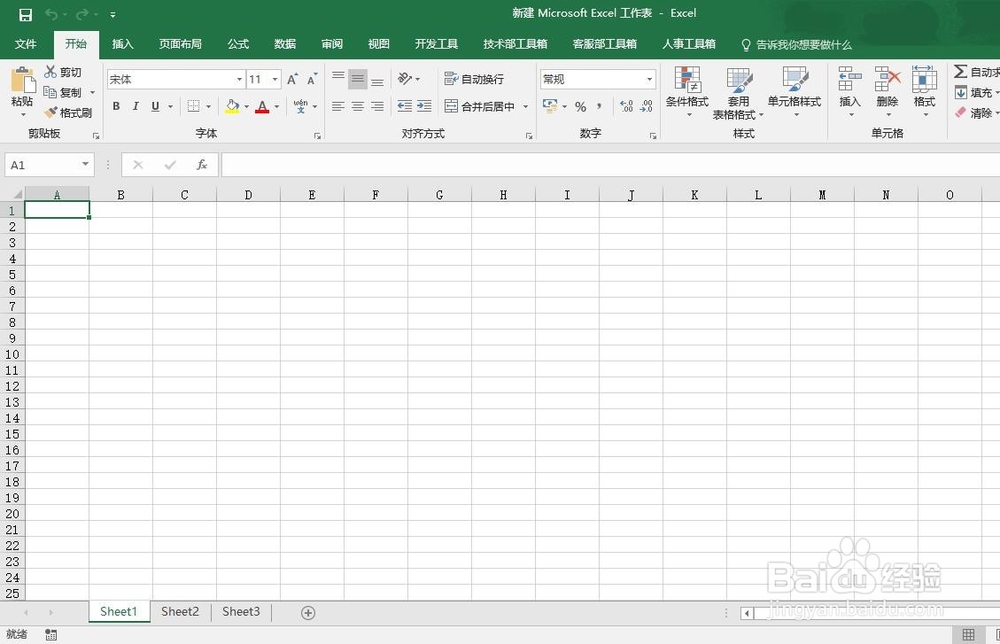Click the column D header
This screenshot has width=1000, height=644.
[248, 195]
